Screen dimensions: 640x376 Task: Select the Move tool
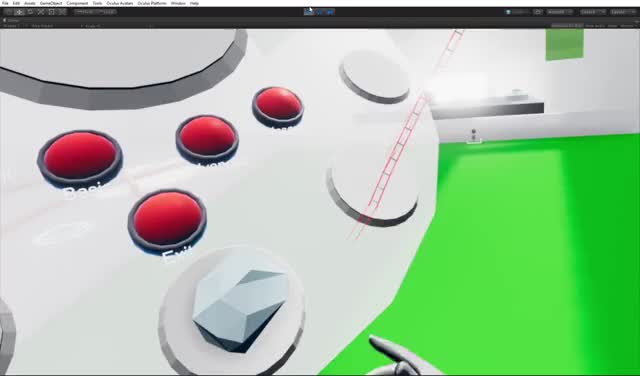(x=19, y=12)
